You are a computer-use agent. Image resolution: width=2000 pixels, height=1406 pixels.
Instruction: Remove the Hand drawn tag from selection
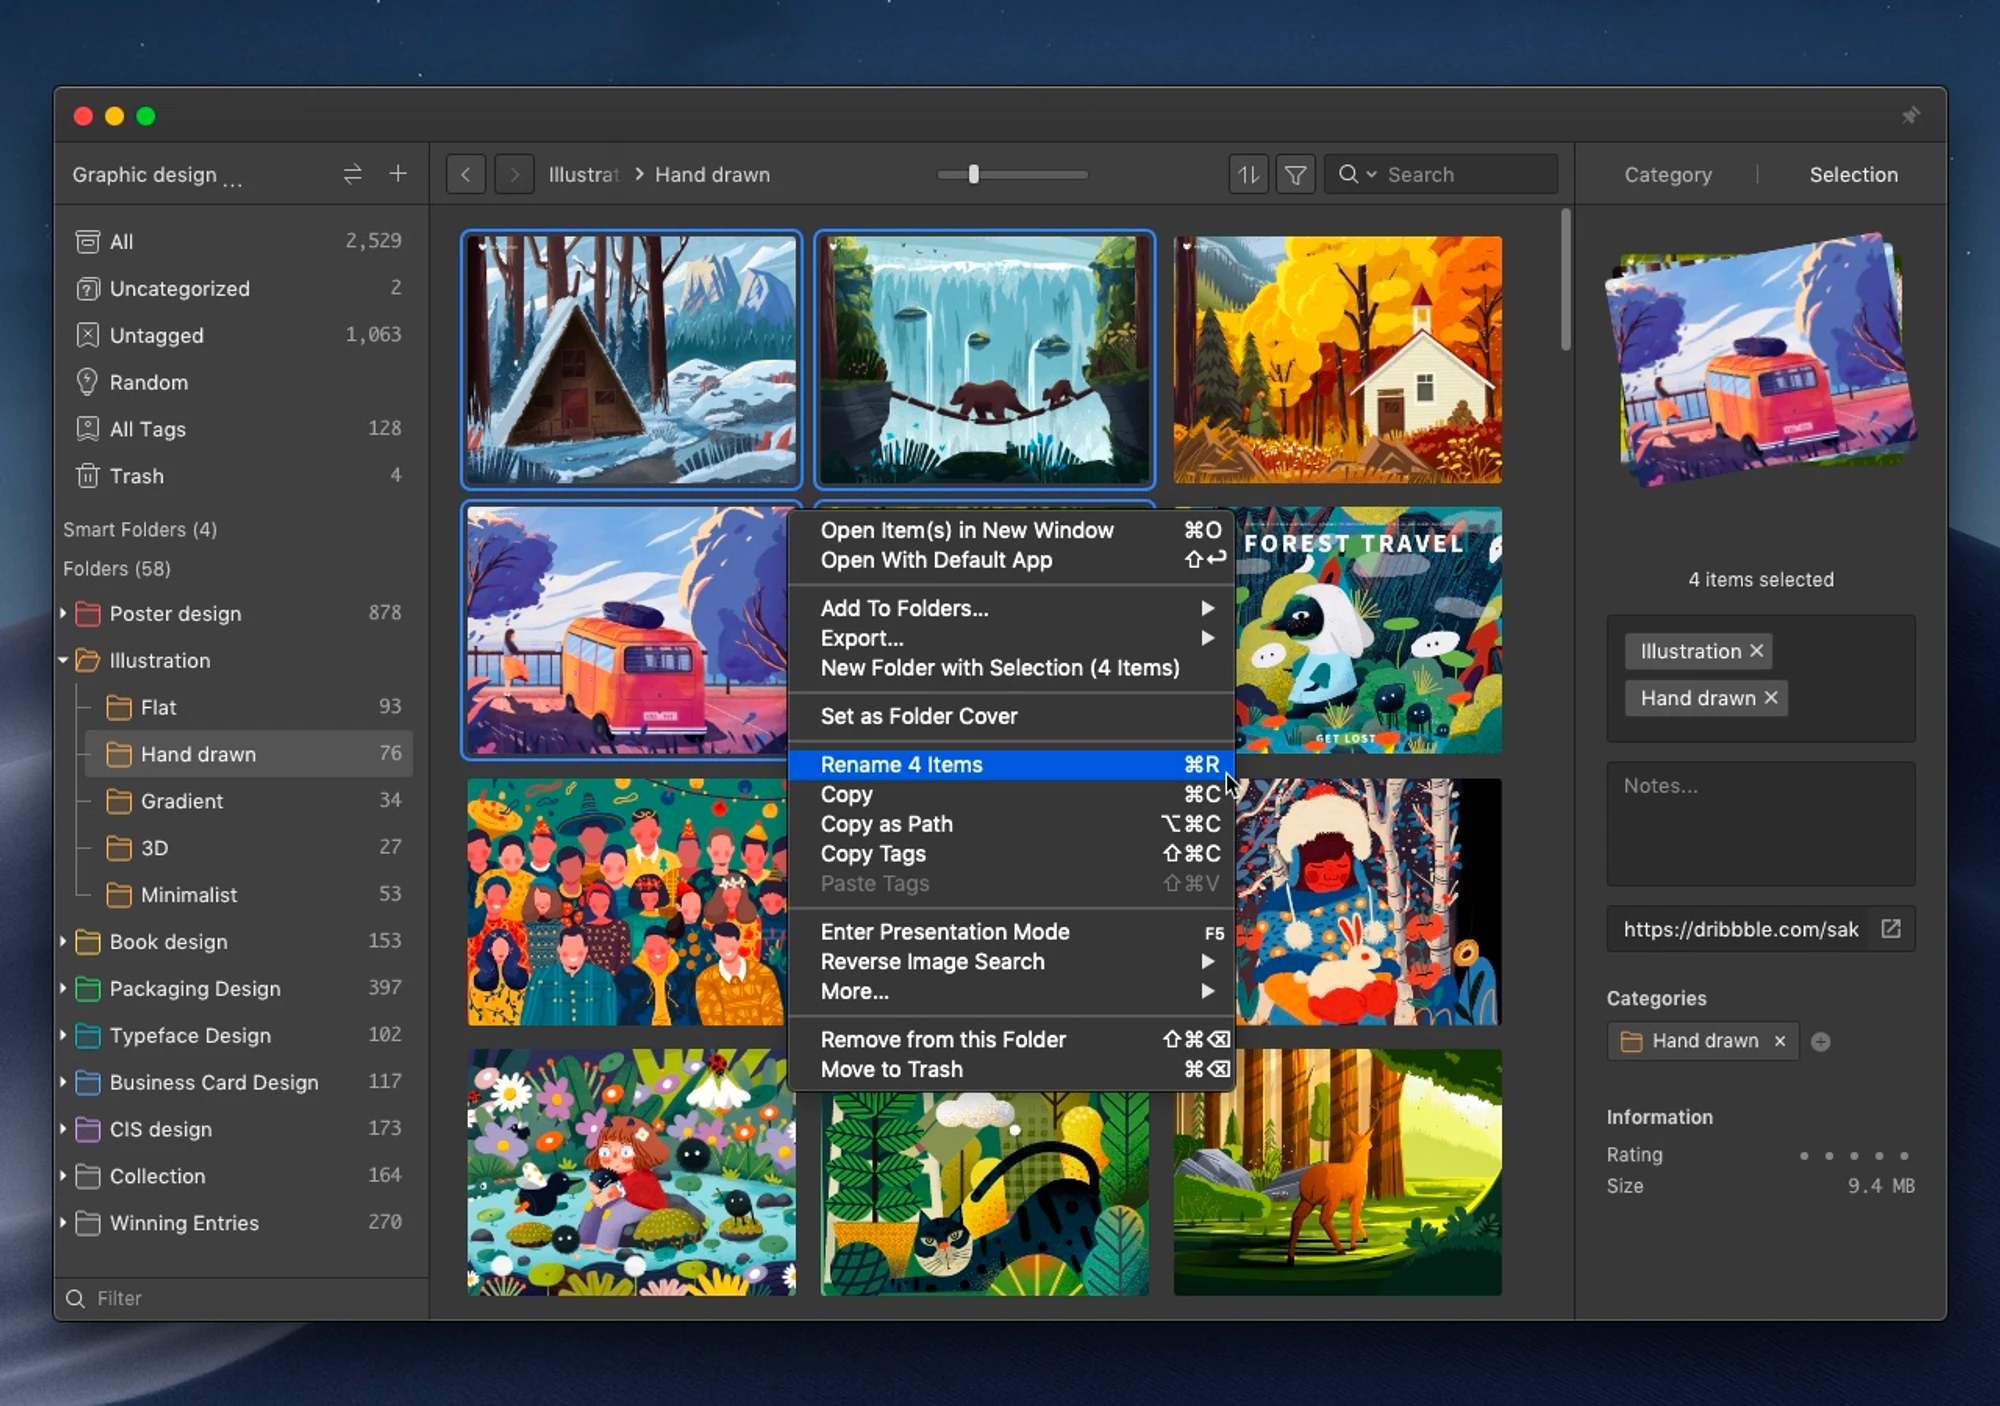click(1770, 698)
